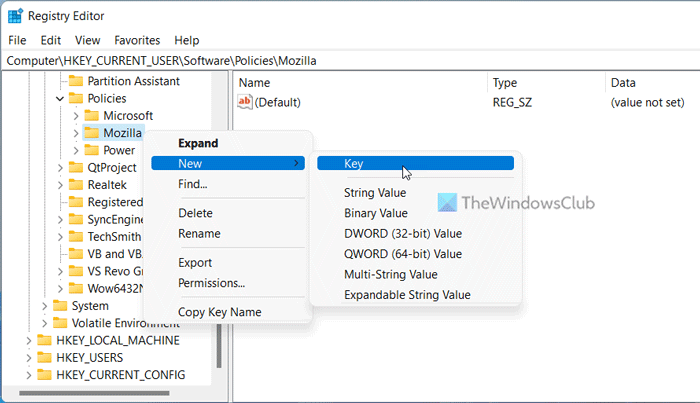The height and width of the screenshot is (403, 700).
Task: Choose Expand in the context menu
Action: (228, 143)
